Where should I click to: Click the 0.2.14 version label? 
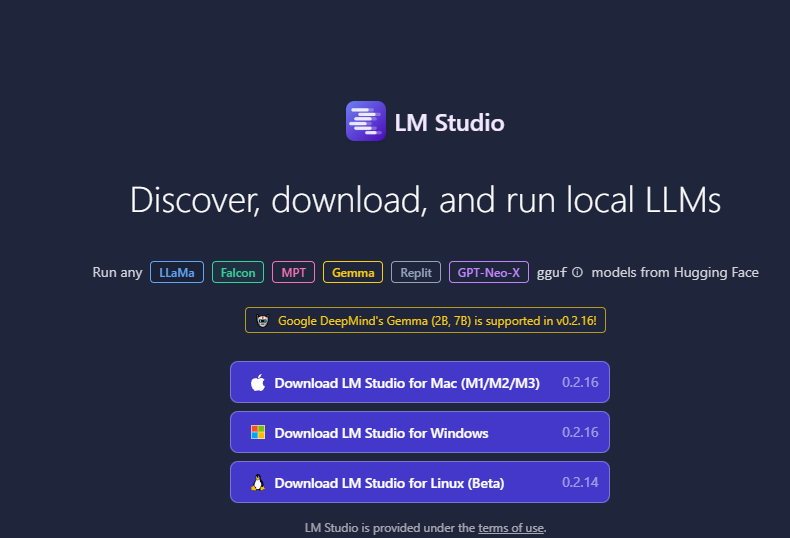580,483
